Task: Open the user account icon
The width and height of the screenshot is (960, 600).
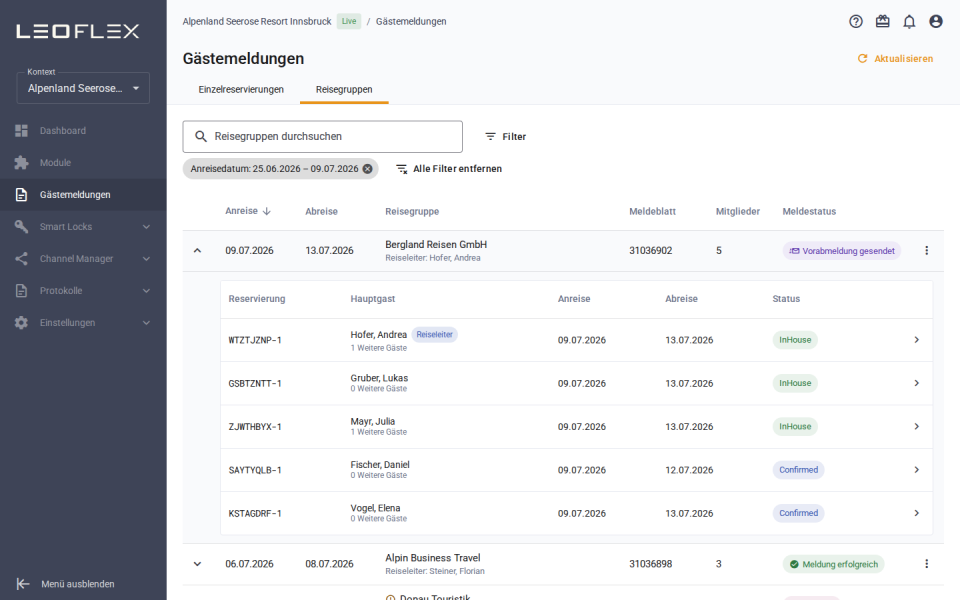Action: tap(936, 21)
